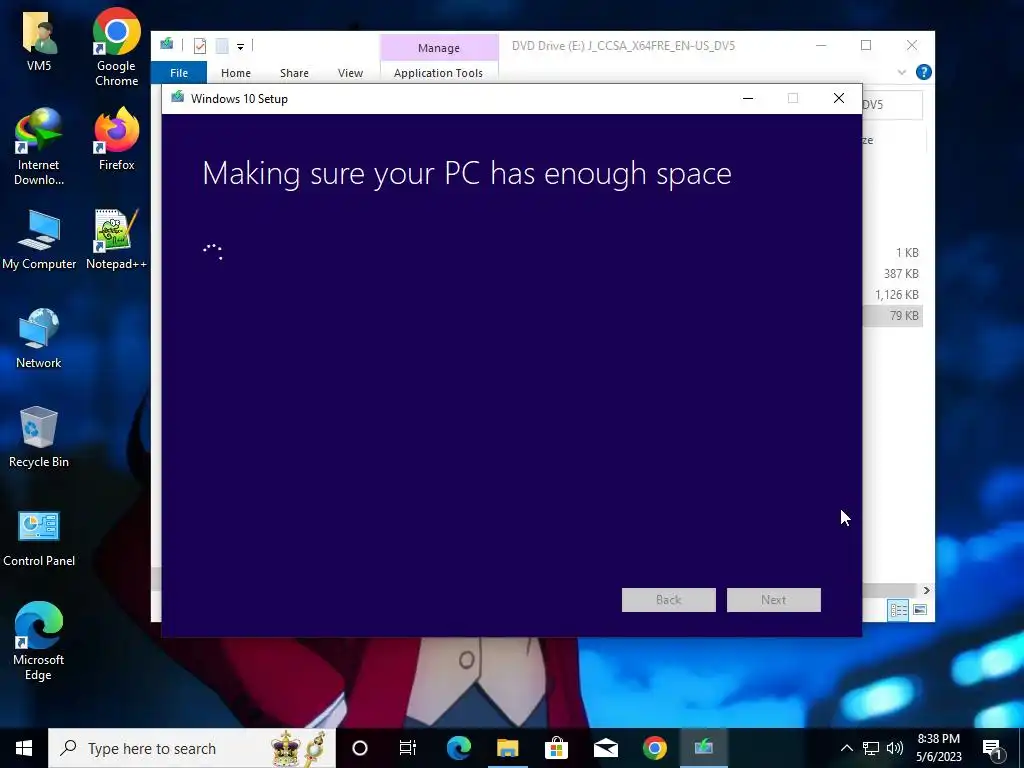Open the Share ribbon tab
The image size is (1024, 768).
(294, 72)
